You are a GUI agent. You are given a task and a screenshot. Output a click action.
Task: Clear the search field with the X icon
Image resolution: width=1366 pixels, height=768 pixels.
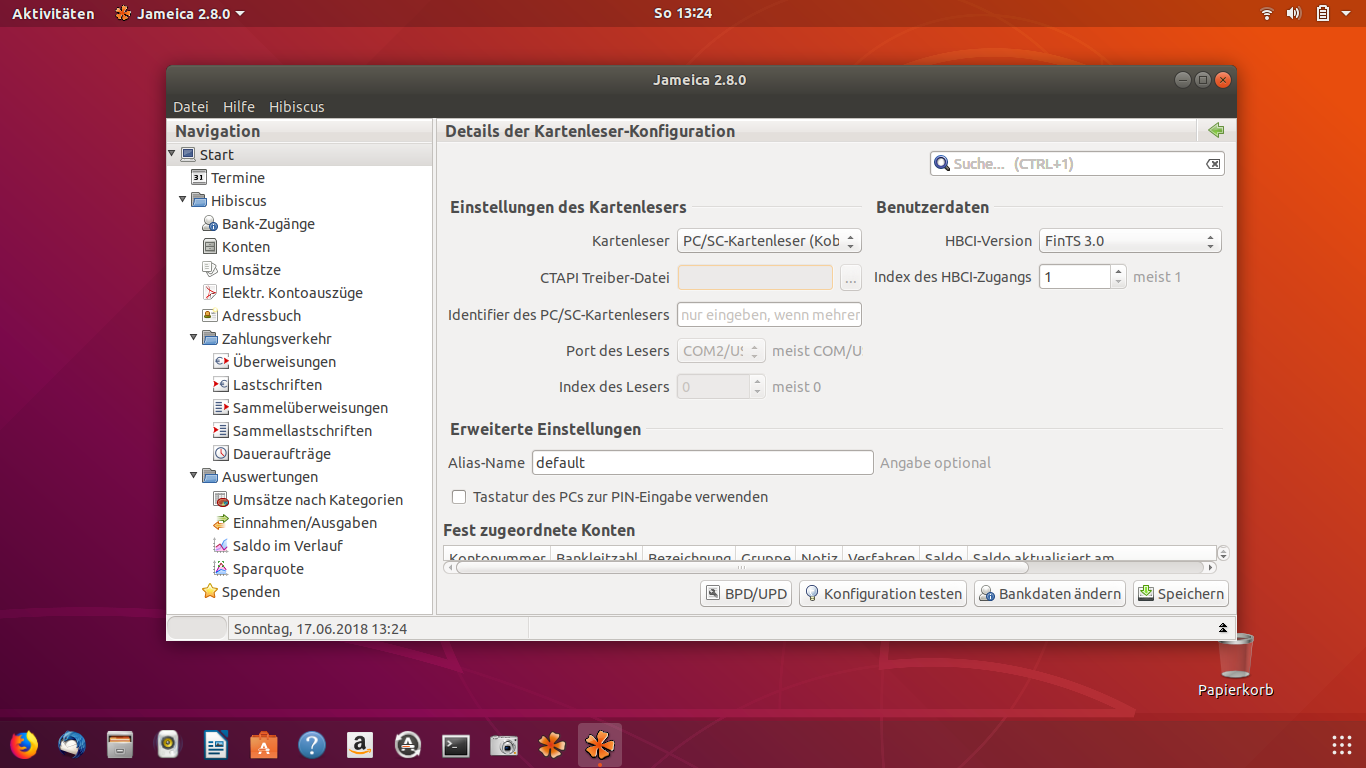click(x=1213, y=164)
